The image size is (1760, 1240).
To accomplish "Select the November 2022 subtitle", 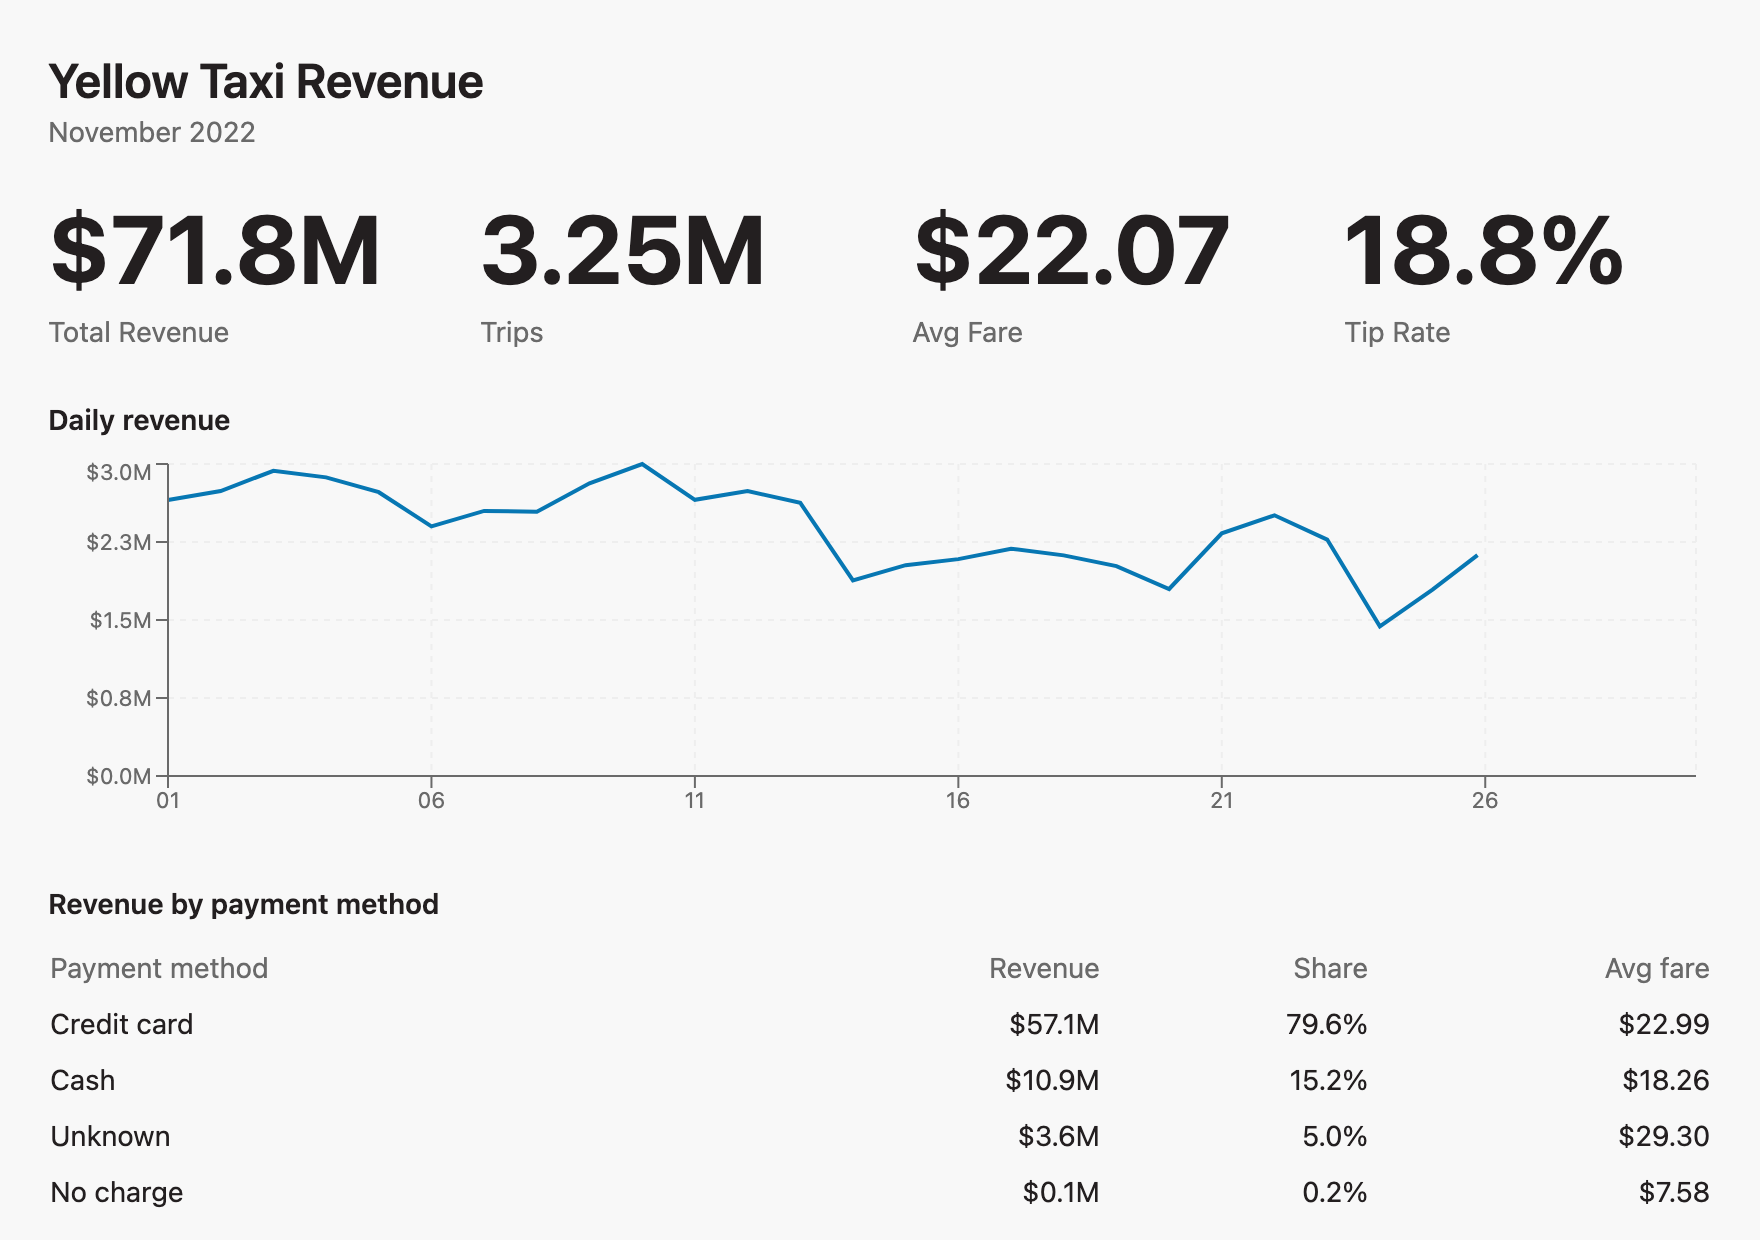I will pyautogui.click(x=152, y=133).
